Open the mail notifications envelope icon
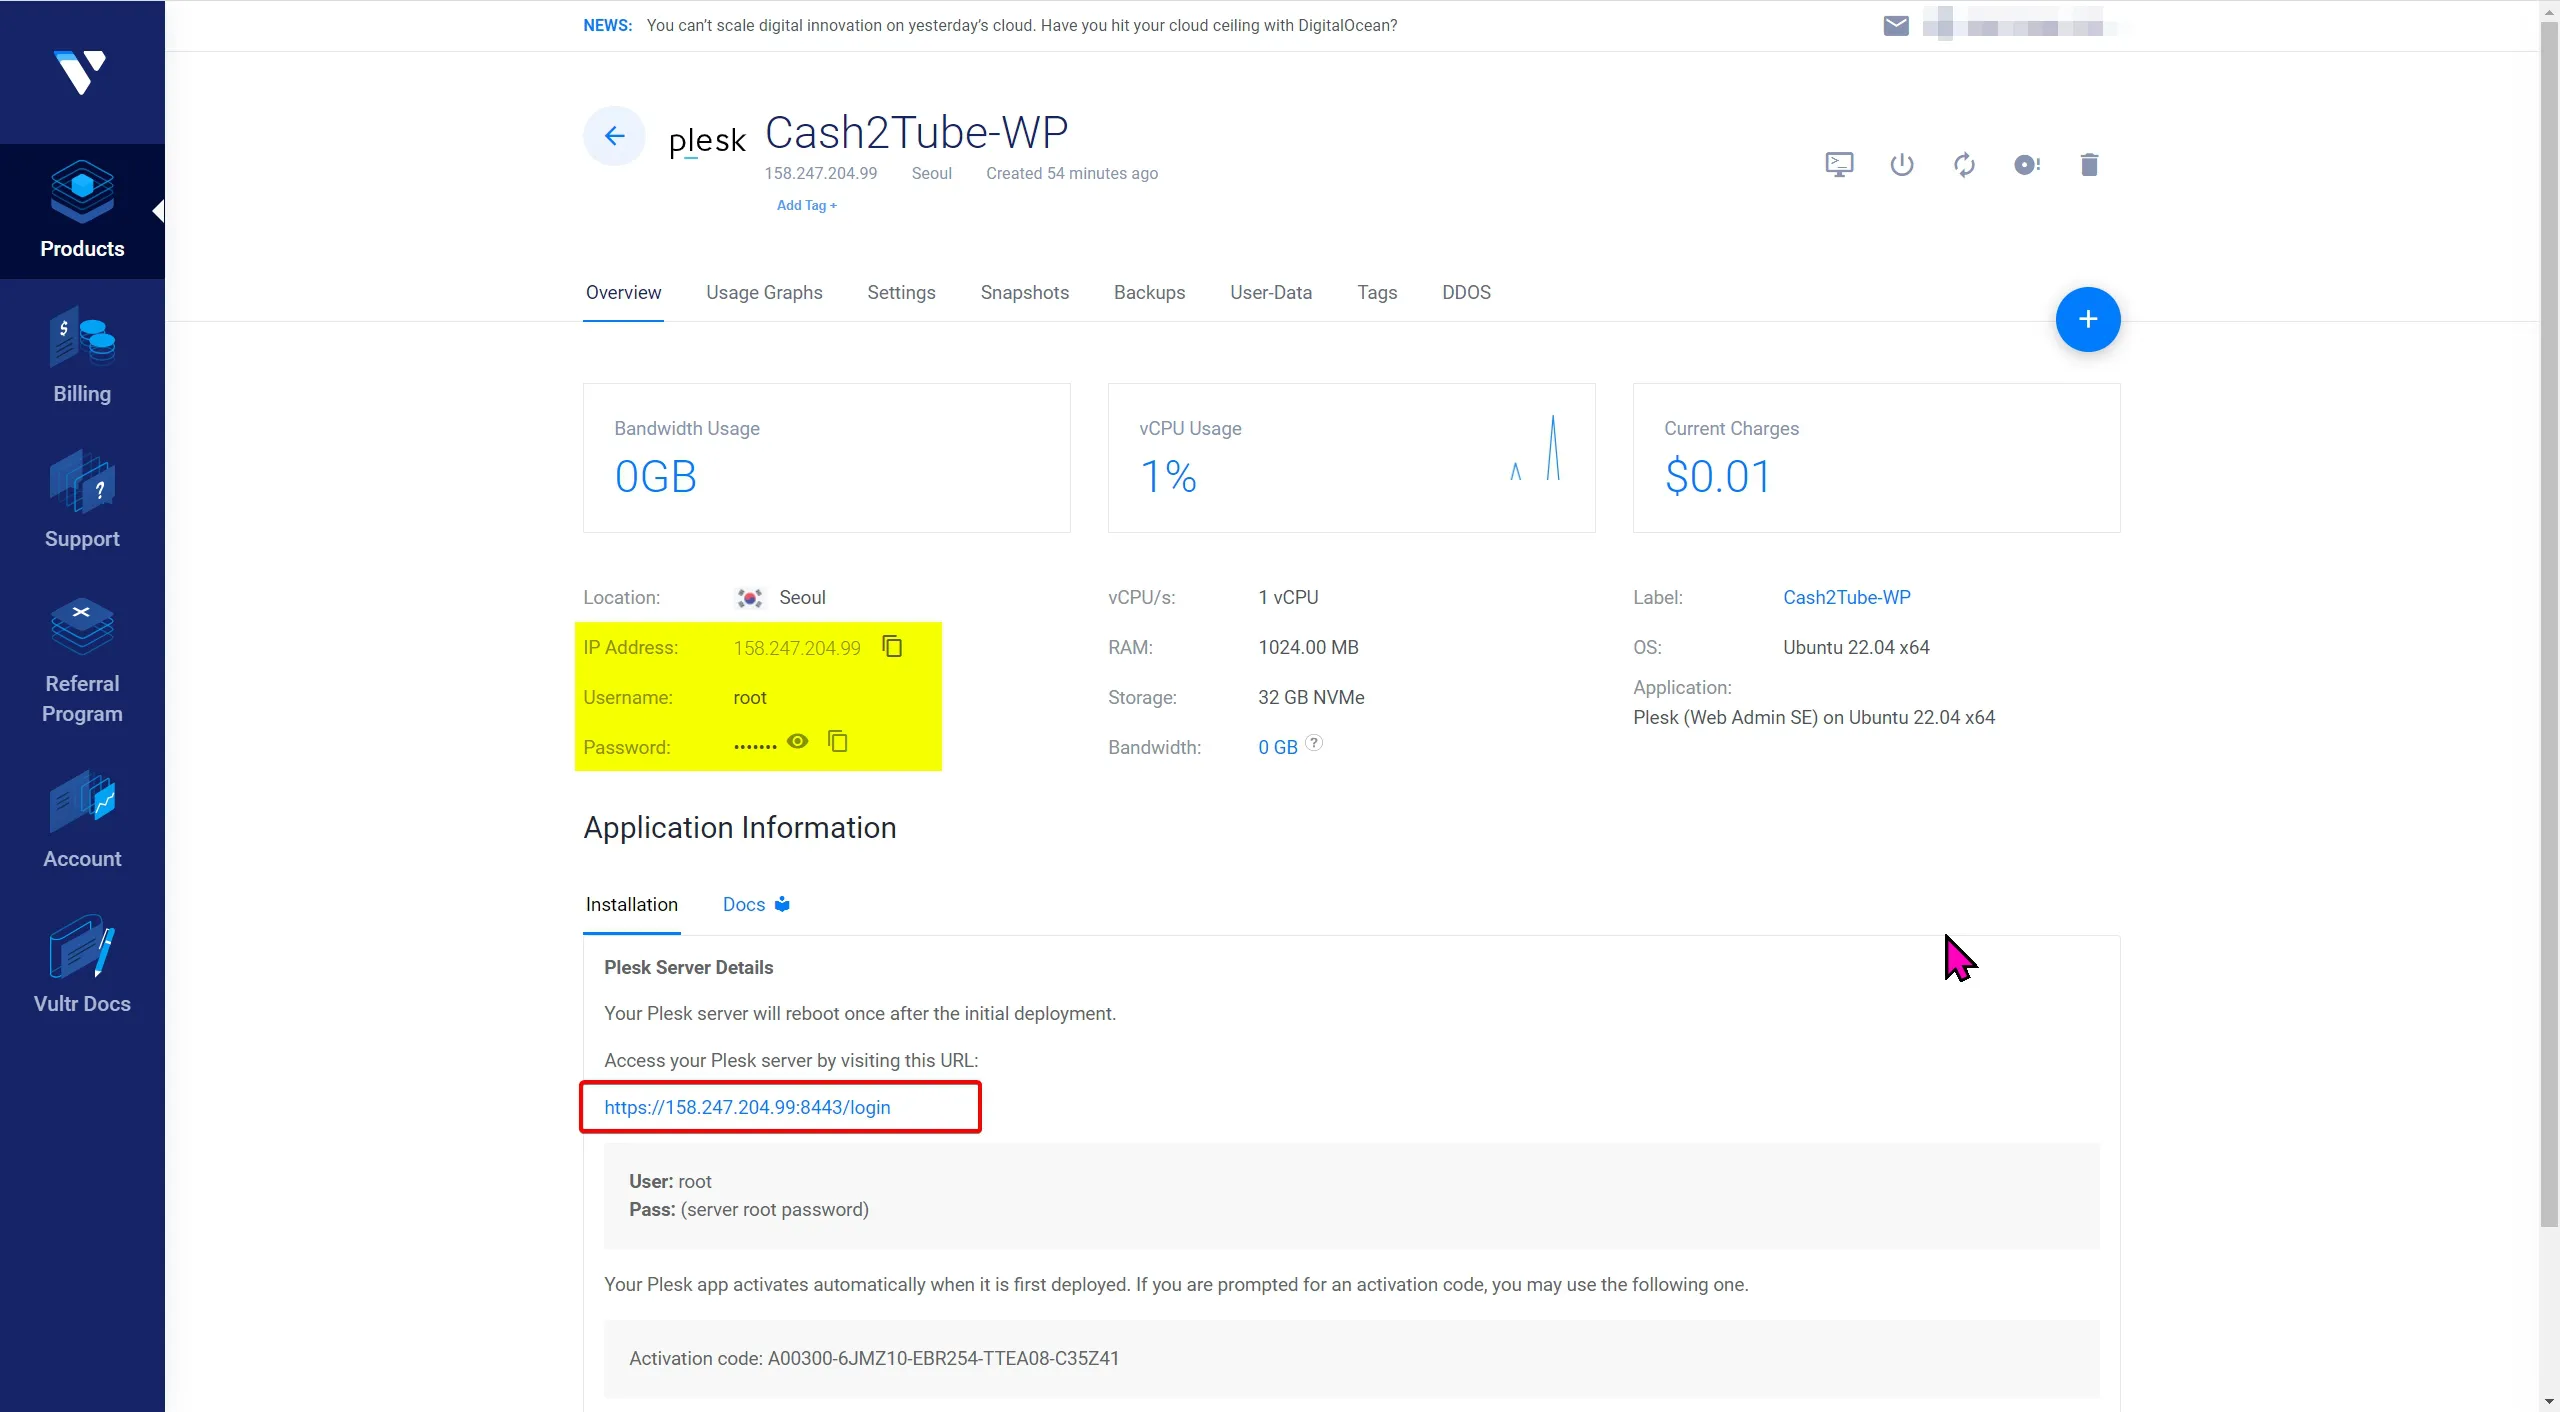The image size is (2560, 1412). click(x=1896, y=26)
